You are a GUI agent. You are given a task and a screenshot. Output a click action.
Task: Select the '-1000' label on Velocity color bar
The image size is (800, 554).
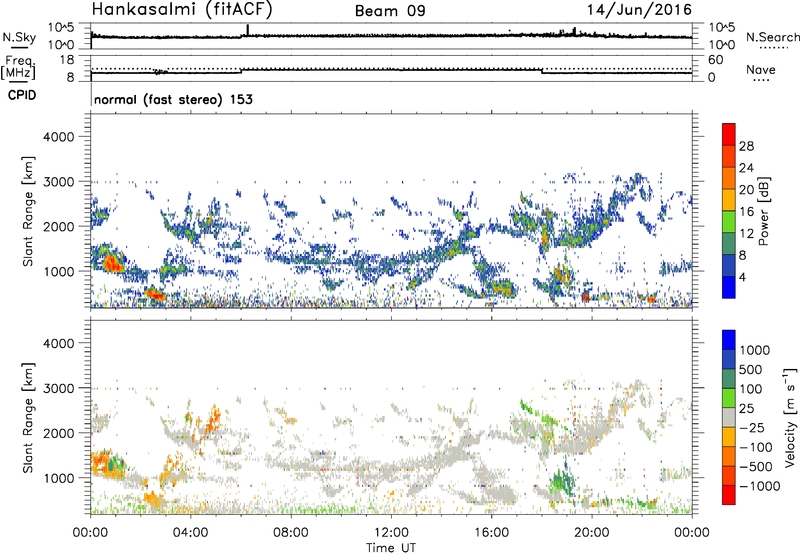coord(760,486)
